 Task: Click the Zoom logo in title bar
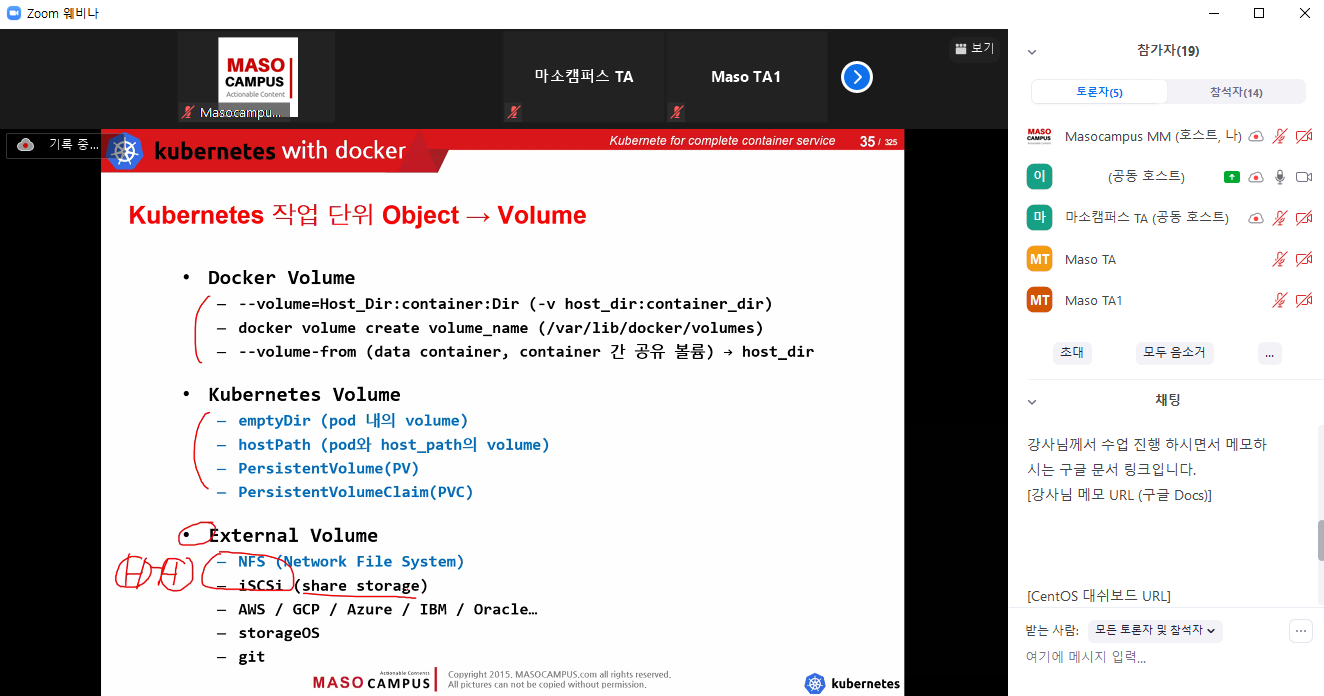pyautogui.click(x=14, y=14)
